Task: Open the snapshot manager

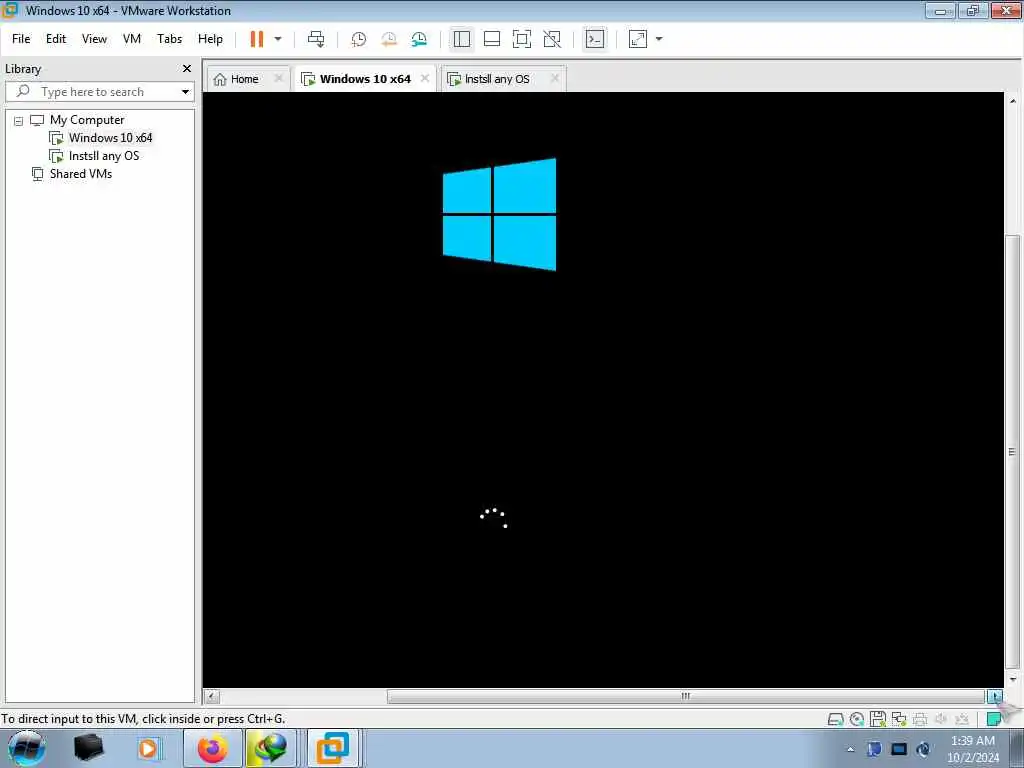Action: 419,39
